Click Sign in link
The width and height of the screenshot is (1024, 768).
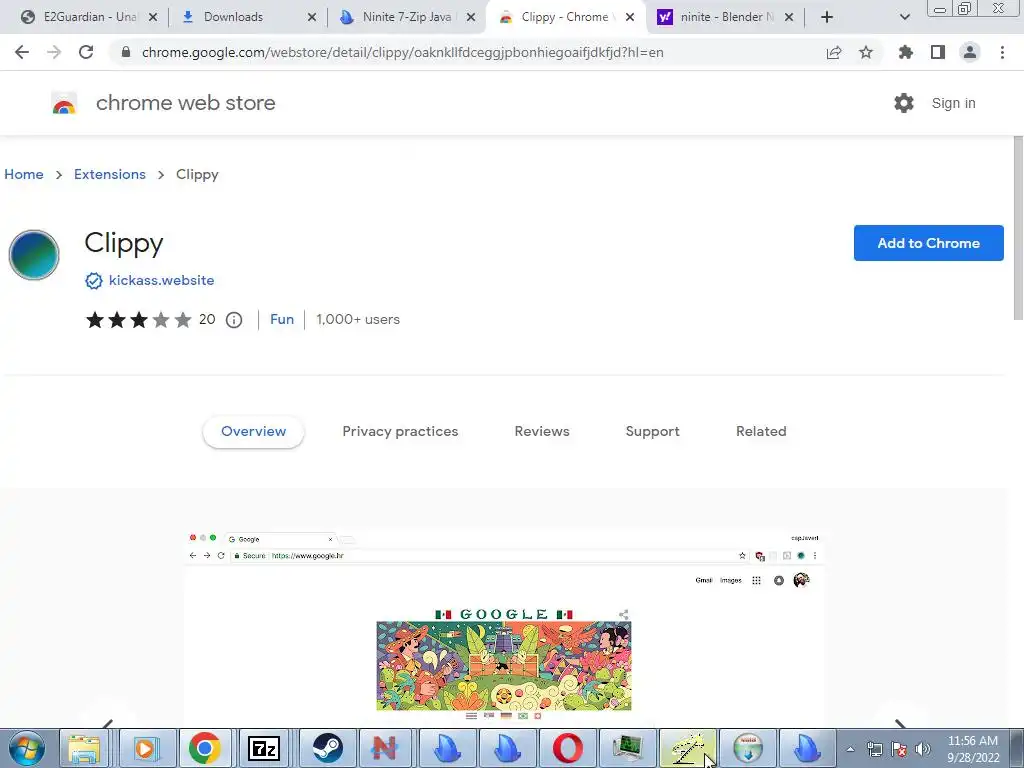coord(953,103)
